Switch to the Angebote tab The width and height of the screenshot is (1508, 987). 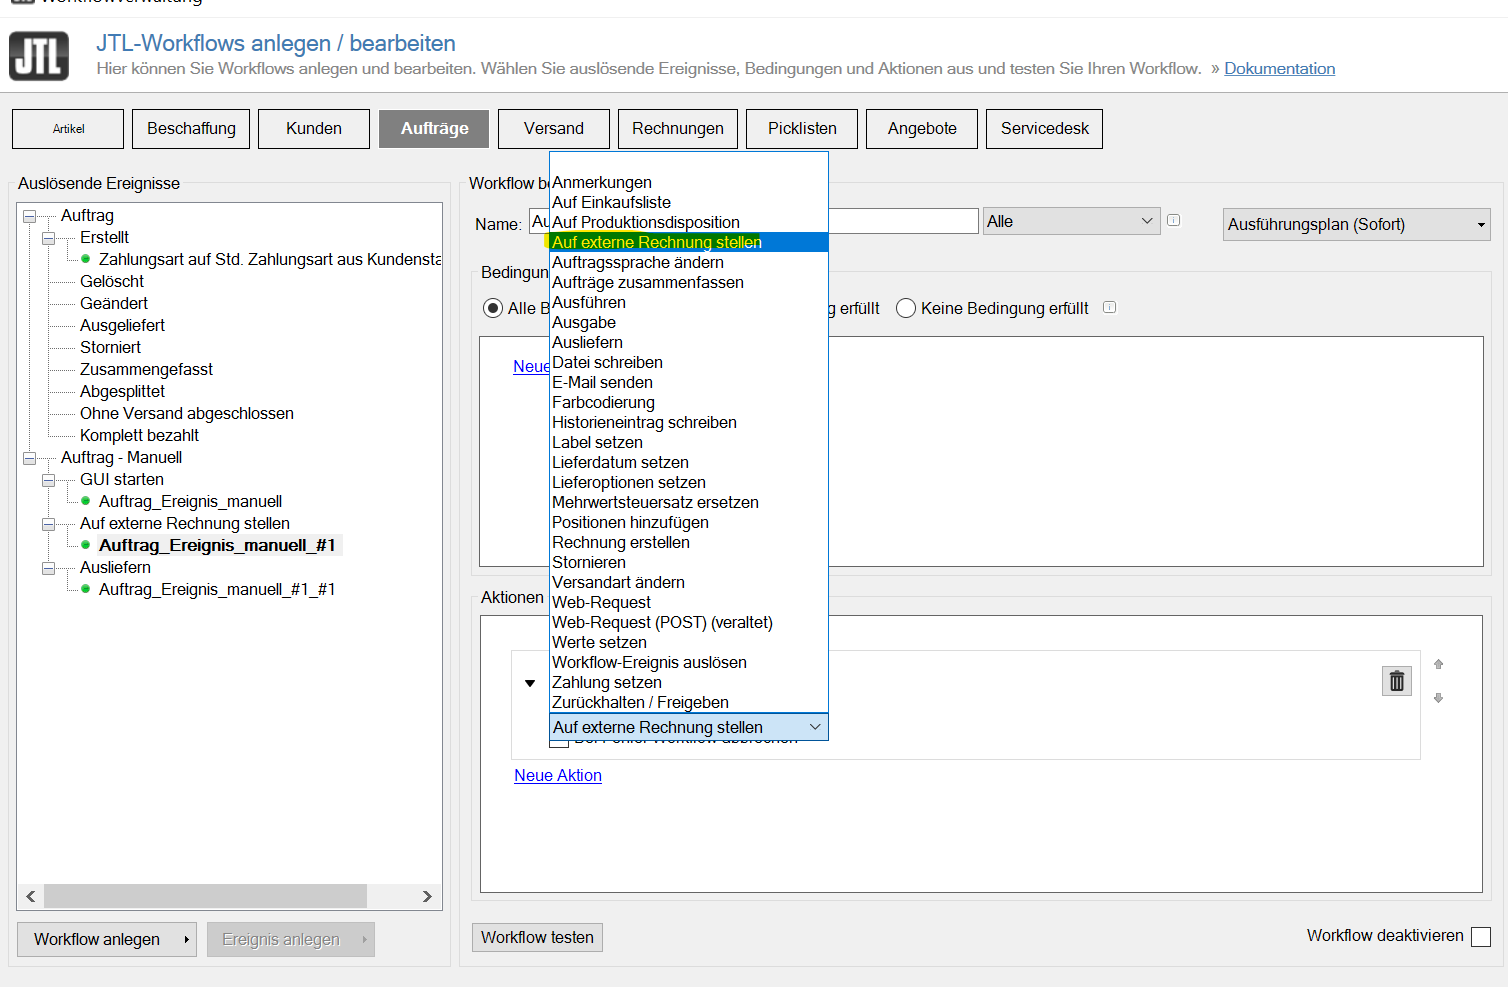click(922, 129)
